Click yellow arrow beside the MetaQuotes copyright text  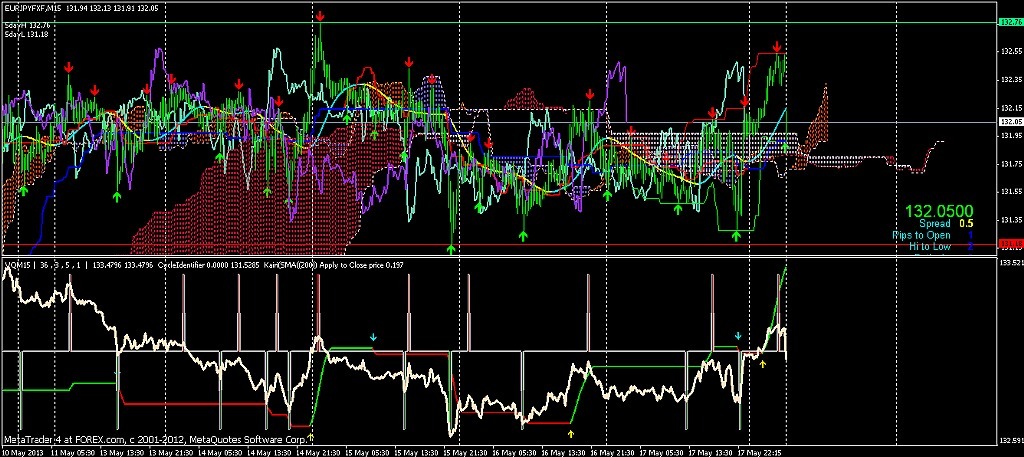click(x=310, y=437)
